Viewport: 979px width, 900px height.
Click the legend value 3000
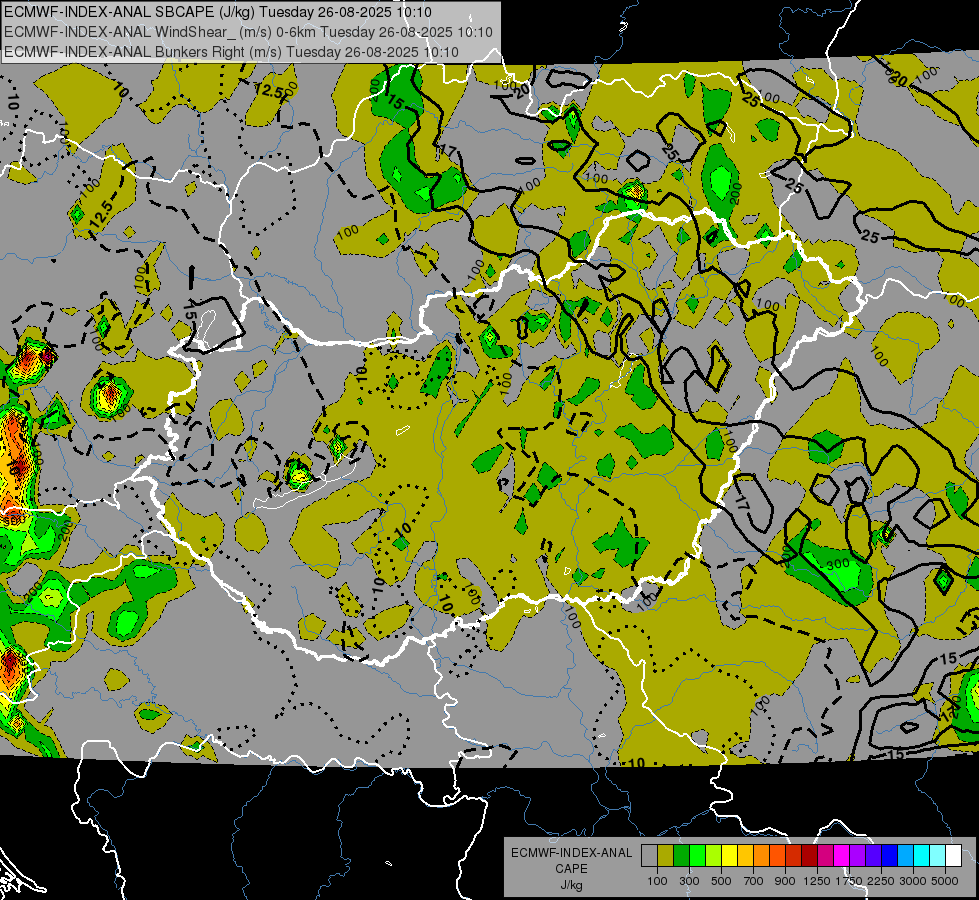(912, 881)
